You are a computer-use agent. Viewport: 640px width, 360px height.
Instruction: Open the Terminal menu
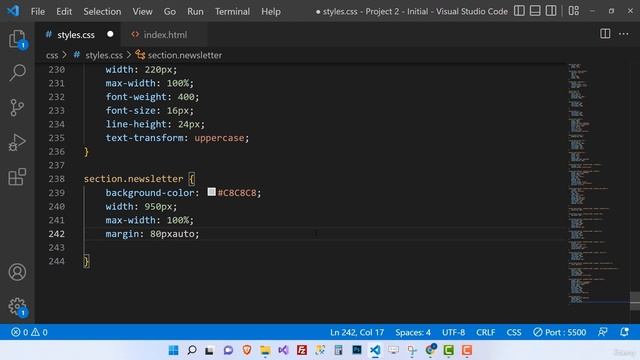(232, 11)
